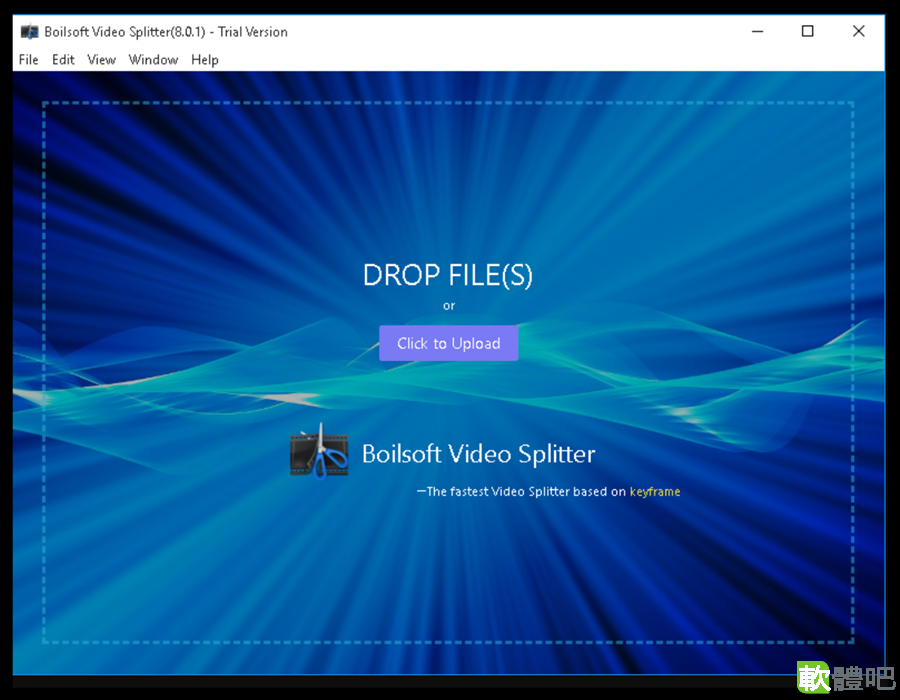The height and width of the screenshot is (700, 900).
Task: Click the Click to Upload button
Action: point(448,343)
